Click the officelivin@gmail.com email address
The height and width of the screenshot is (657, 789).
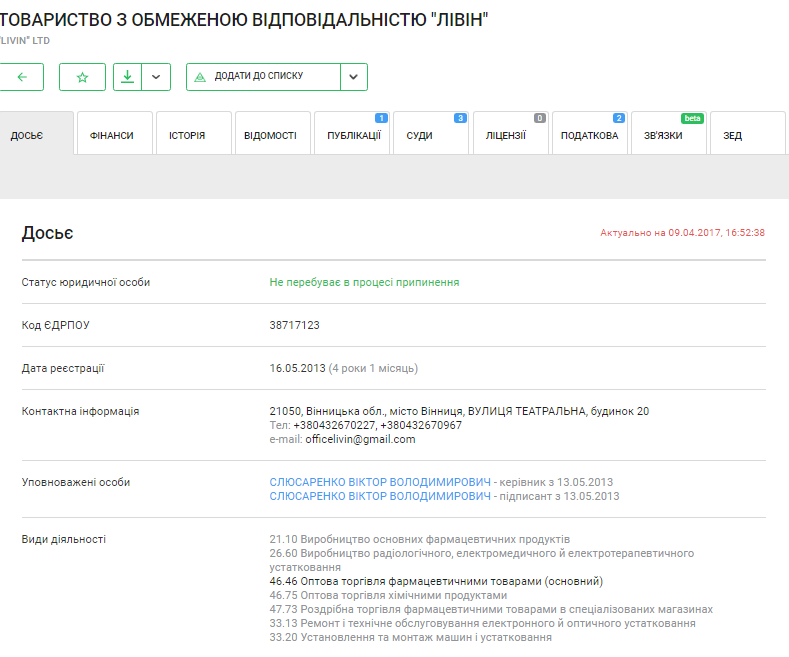pyautogui.click(x=360, y=439)
